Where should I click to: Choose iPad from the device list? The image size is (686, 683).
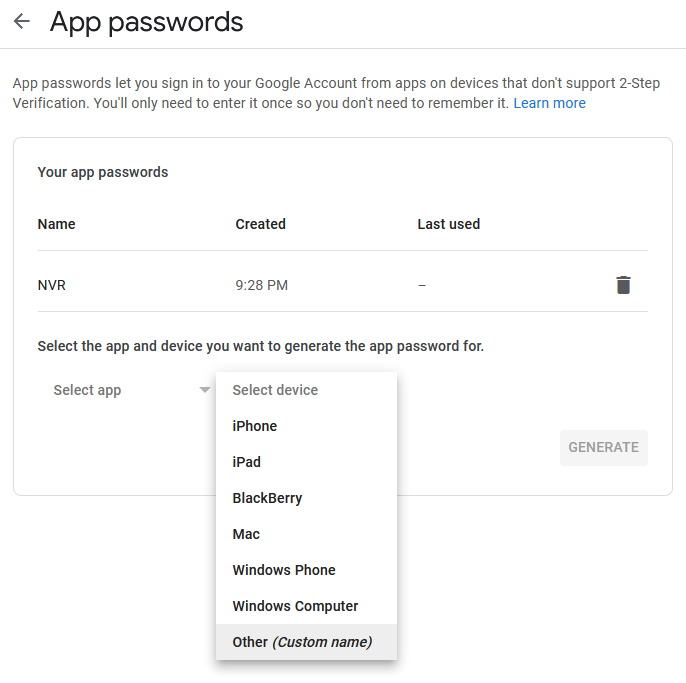click(306, 462)
